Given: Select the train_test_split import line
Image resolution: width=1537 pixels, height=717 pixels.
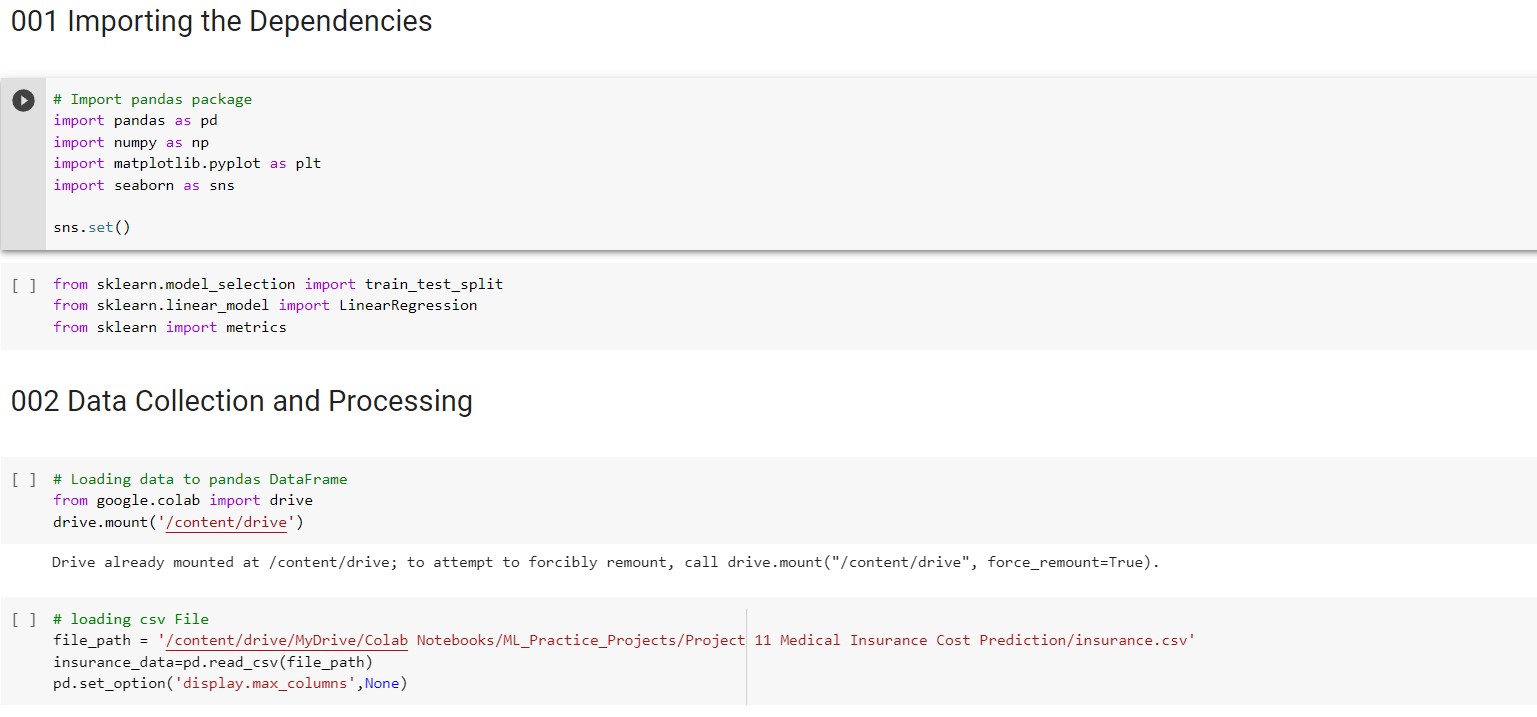Looking at the screenshot, I should [277, 284].
